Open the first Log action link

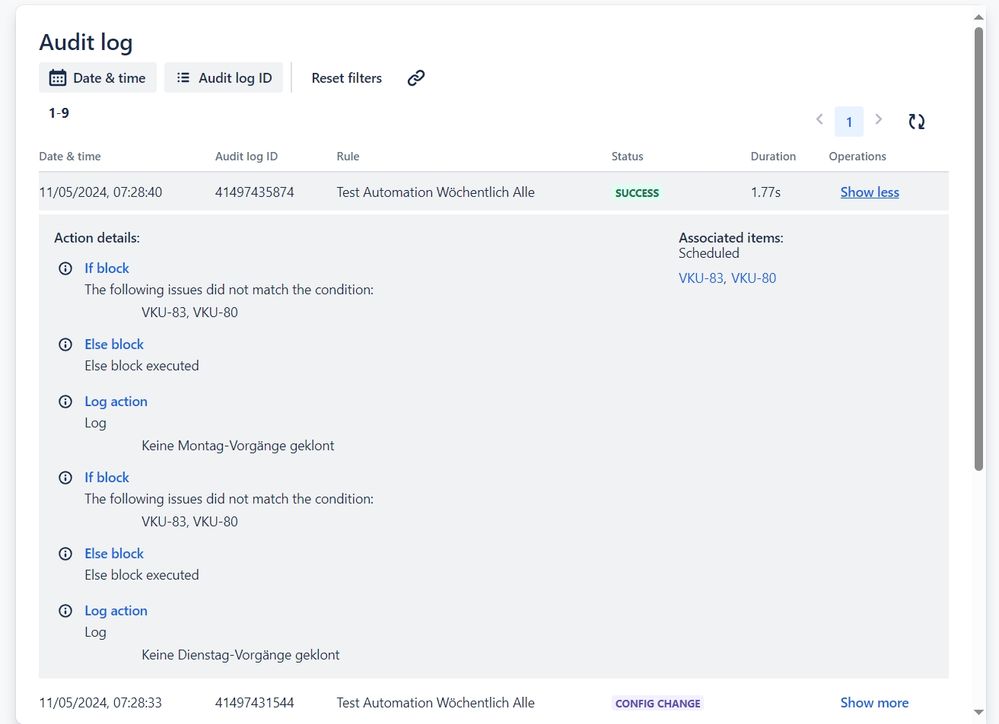point(116,402)
